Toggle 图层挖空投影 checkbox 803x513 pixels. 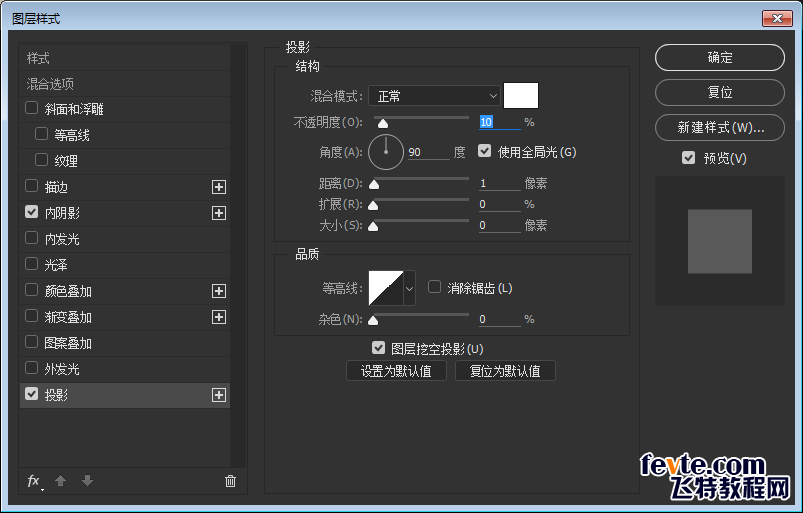pos(378,348)
